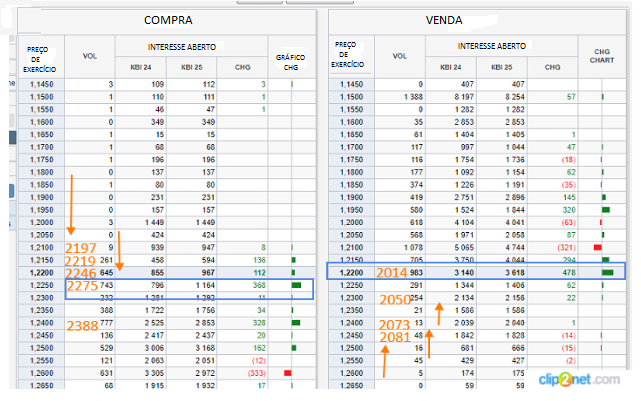Sort by VOL column in COMPRA table
The width and height of the screenshot is (641, 401).
pyautogui.click(x=91, y=56)
